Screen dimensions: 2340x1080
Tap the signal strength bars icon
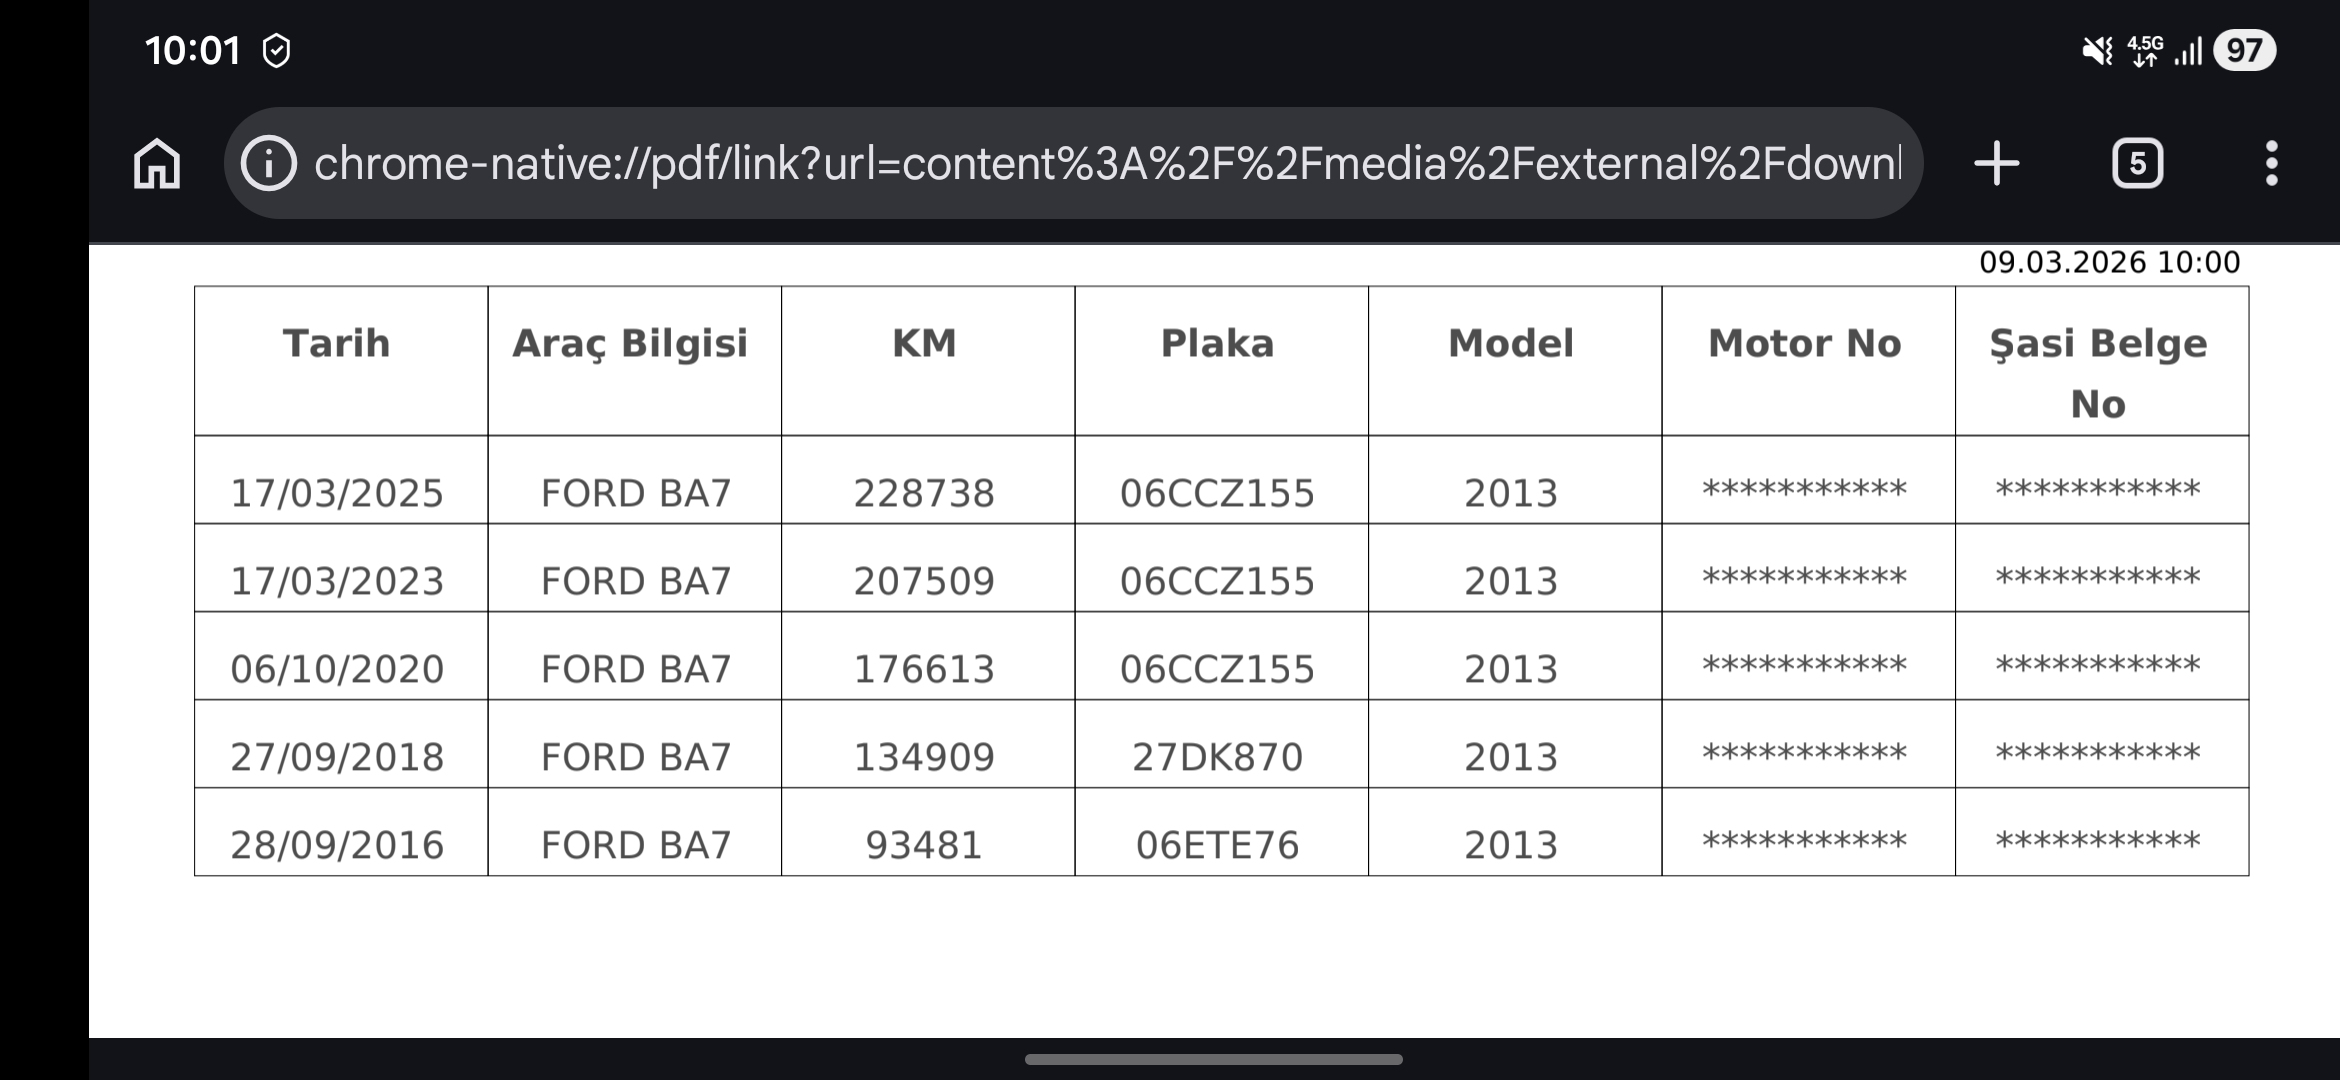tap(2188, 51)
